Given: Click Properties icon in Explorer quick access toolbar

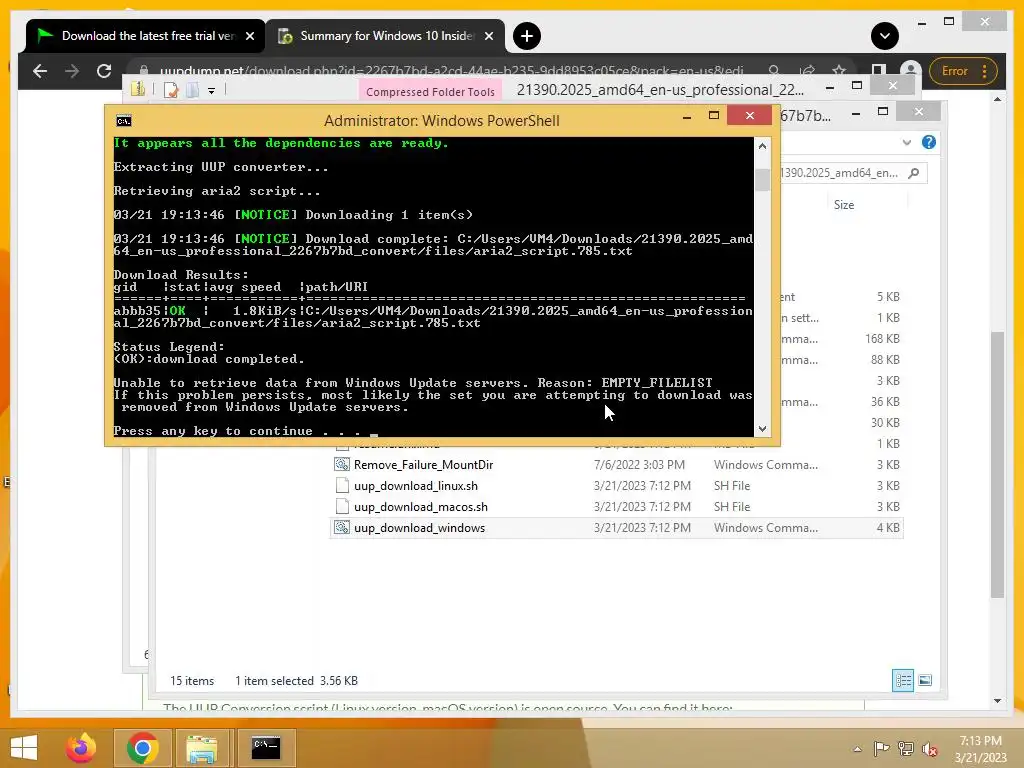Looking at the screenshot, I should [x=171, y=90].
